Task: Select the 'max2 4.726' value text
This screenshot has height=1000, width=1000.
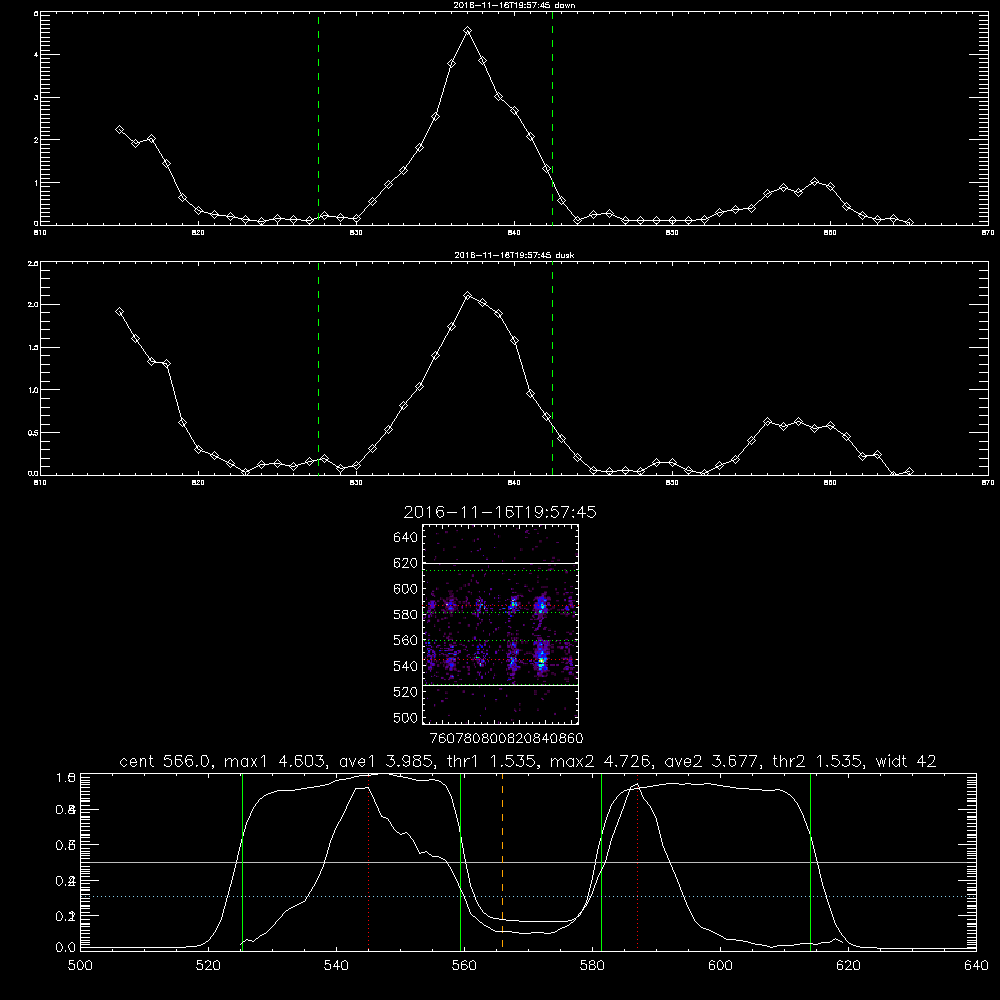Action: [600, 761]
